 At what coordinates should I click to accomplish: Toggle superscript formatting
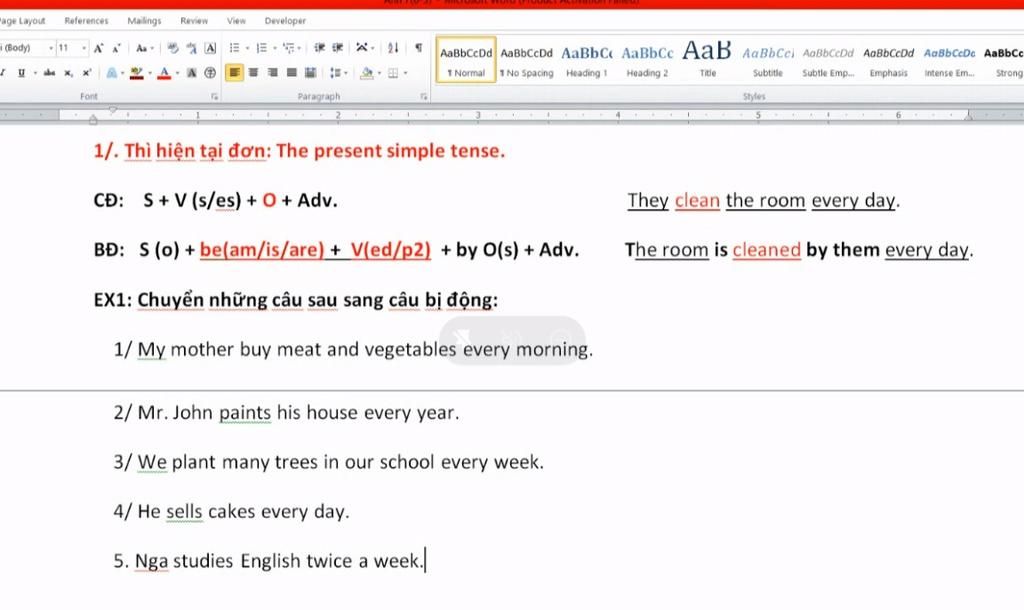(86, 73)
